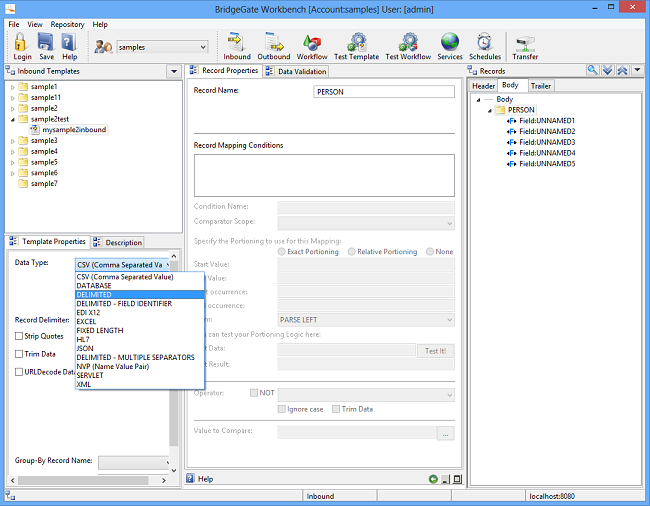
Task: Toggle the NOT checkbox
Action: [x=254, y=392]
